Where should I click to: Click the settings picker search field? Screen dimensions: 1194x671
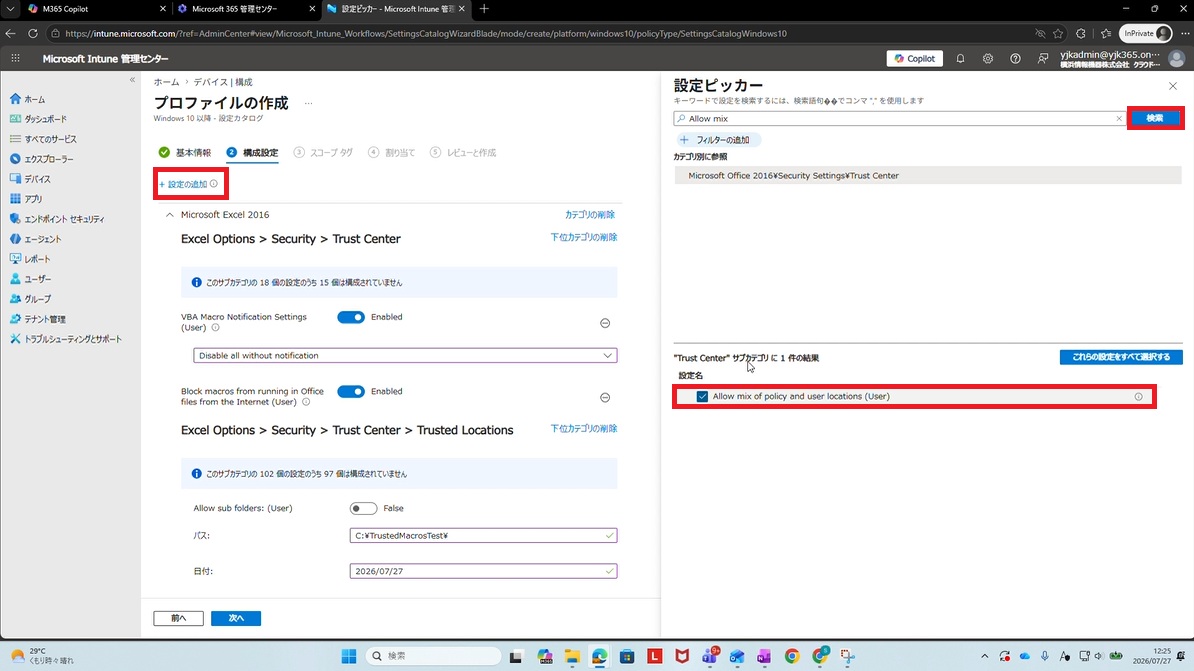click(x=899, y=119)
